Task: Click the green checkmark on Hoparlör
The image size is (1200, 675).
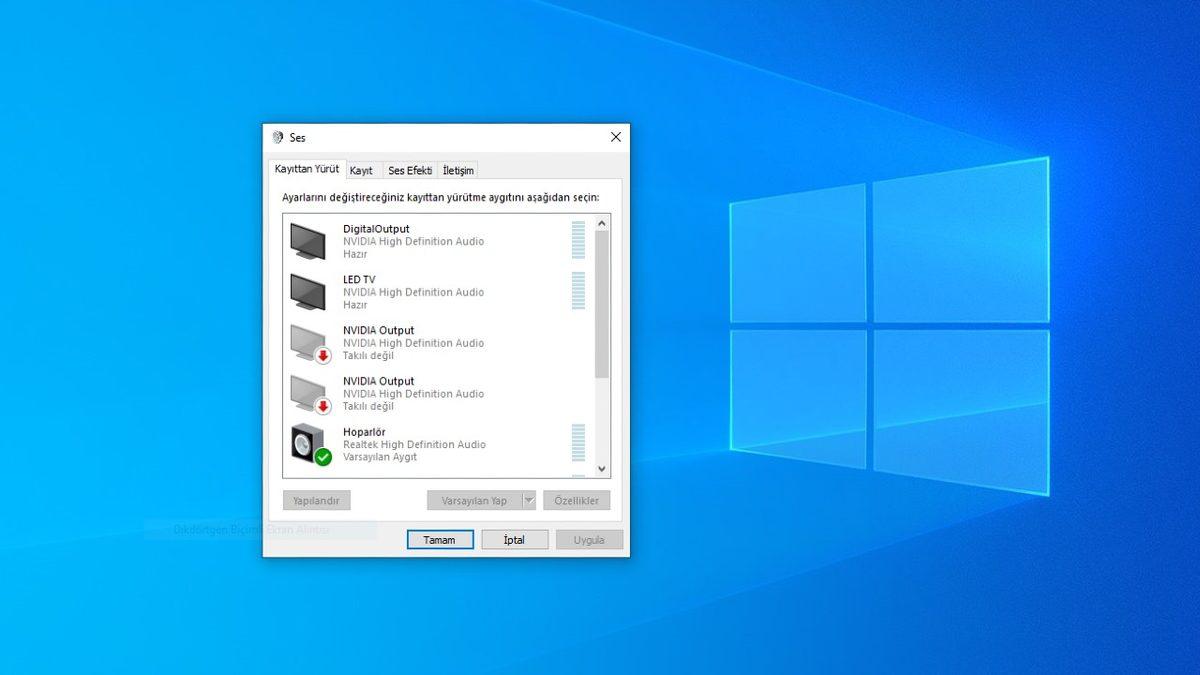Action: pyautogui.click(x=322, y=455)
